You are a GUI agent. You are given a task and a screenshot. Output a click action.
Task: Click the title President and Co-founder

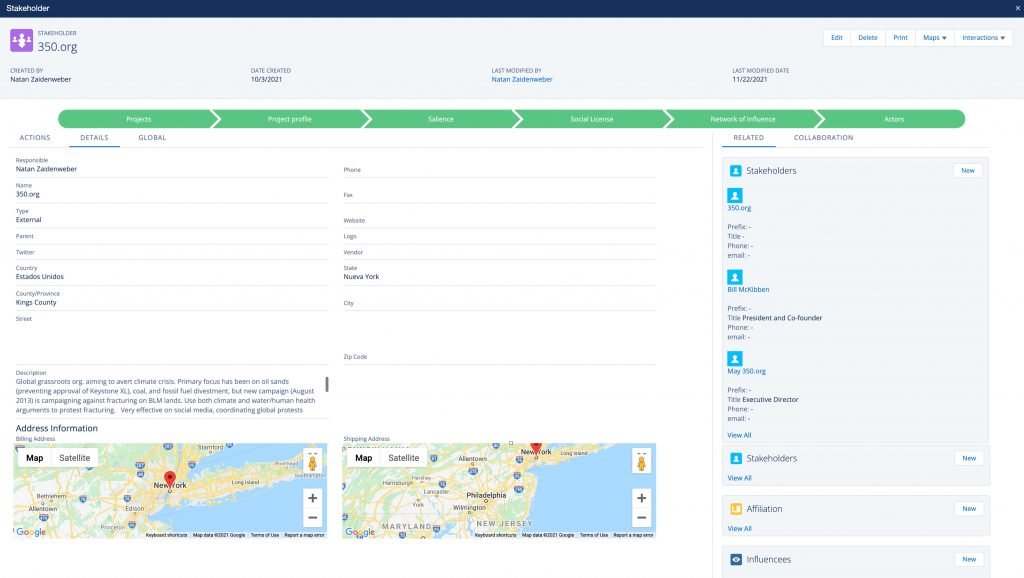click(782, 318)
